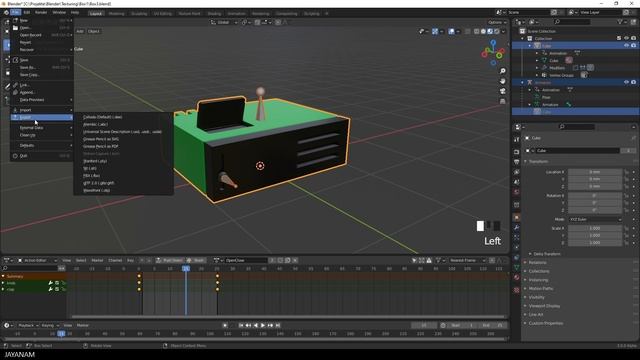Open Object Data properties tab
This screenshot has height=360, width=640.
tap(516, 268)
